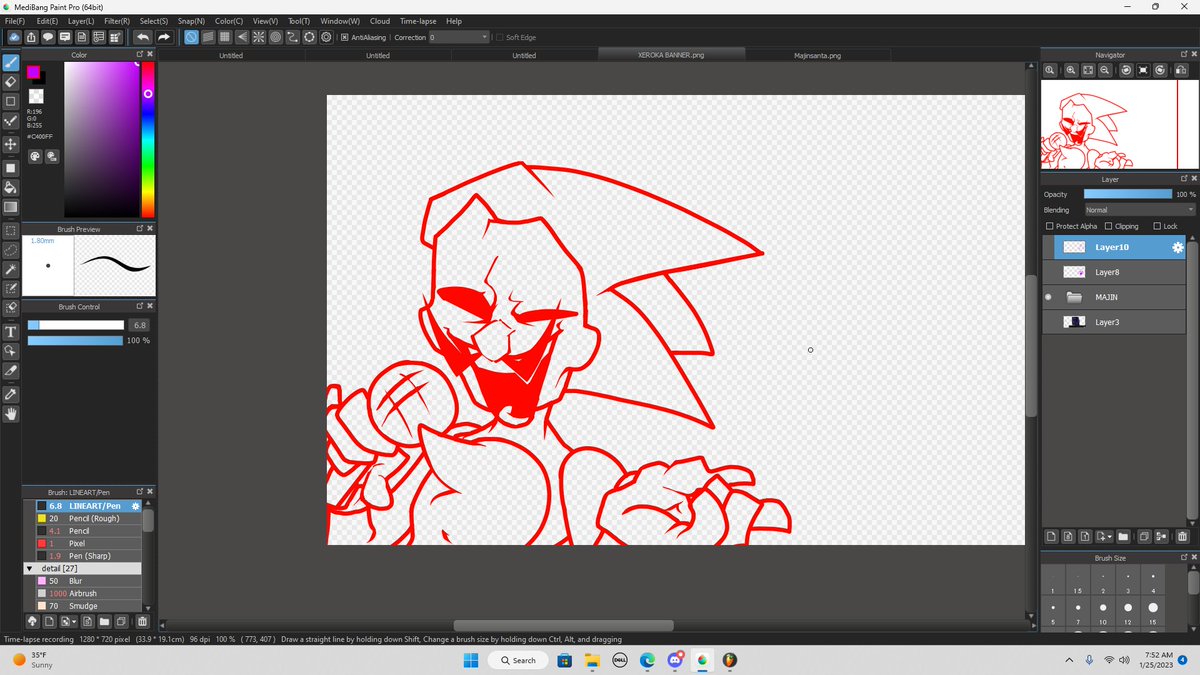The image size is (1200, 675).
Task: Enable Protect Alpha checkbox
Action: (x=1050, y=226)
